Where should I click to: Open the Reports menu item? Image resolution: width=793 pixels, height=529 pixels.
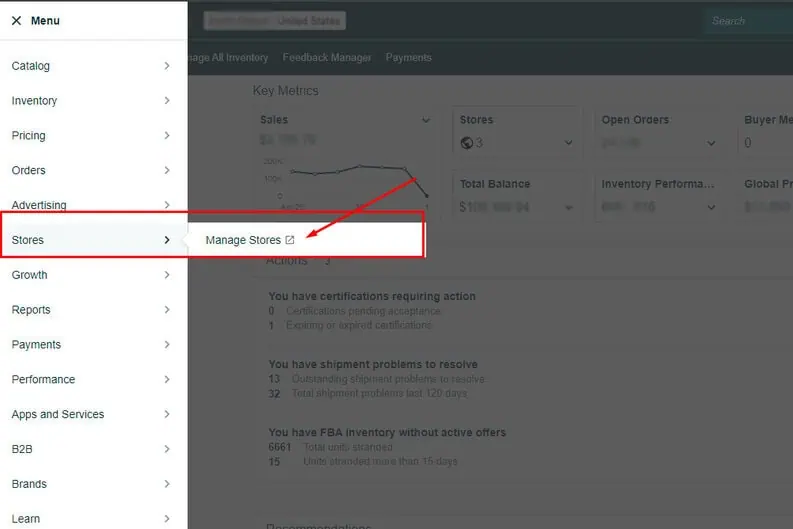point(94,310)
